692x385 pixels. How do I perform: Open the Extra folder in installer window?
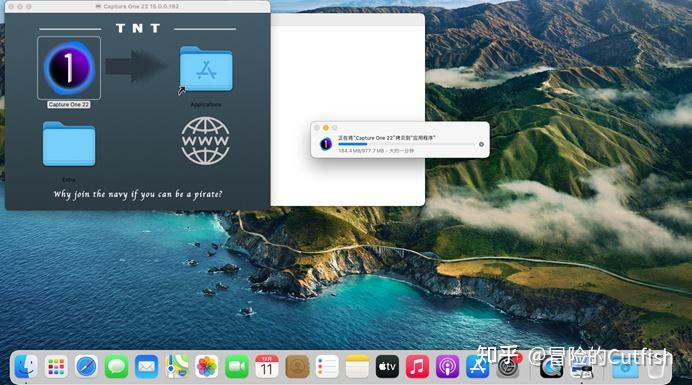(x=69, y=144)
